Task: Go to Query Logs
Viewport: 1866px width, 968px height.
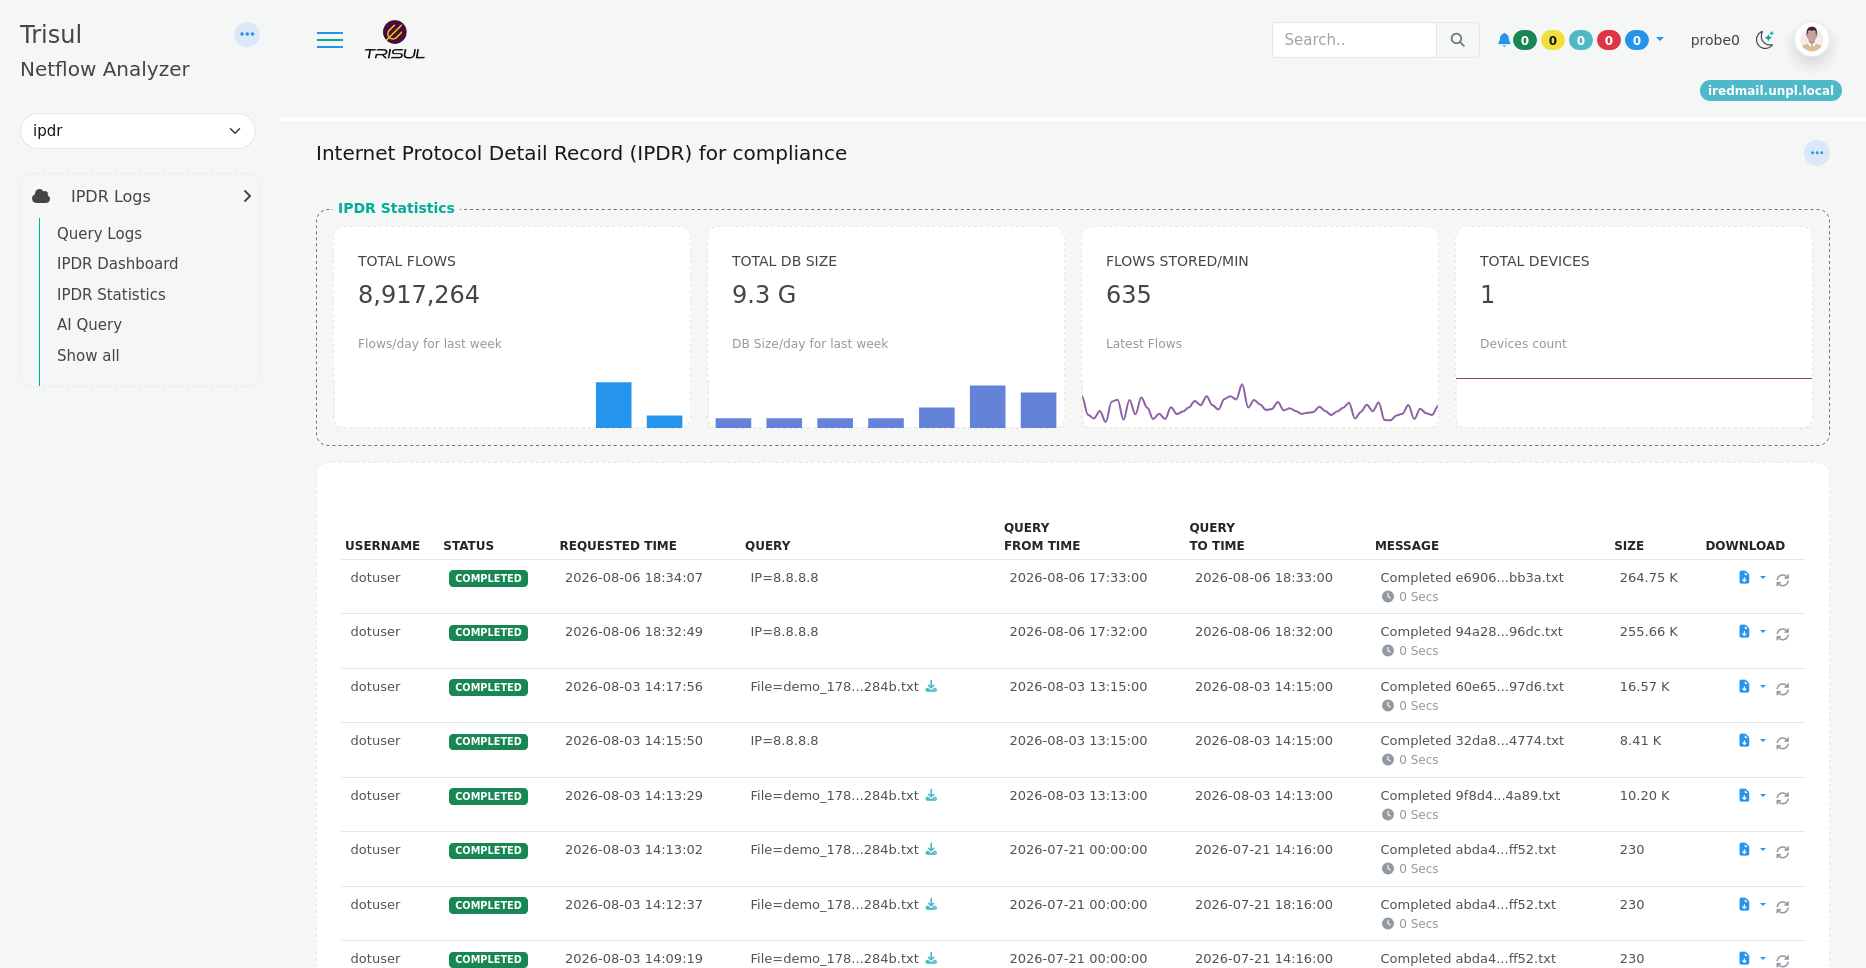Action: (99, 233)
